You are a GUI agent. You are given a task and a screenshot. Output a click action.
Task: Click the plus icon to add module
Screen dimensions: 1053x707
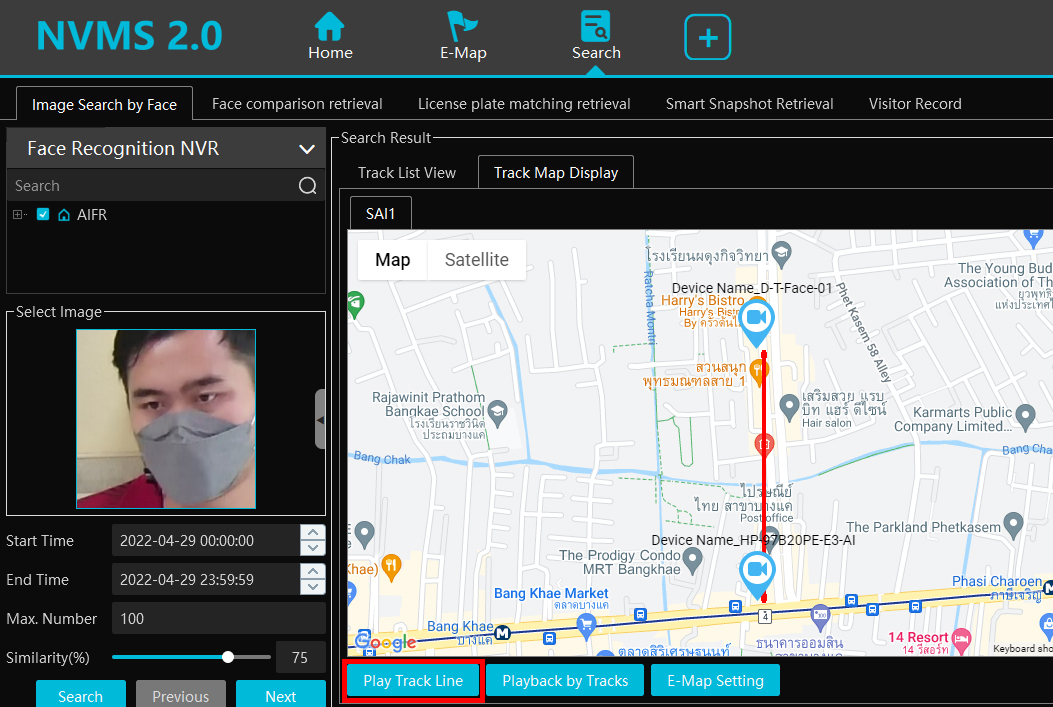pyautogui.click(x=707, y=38)
